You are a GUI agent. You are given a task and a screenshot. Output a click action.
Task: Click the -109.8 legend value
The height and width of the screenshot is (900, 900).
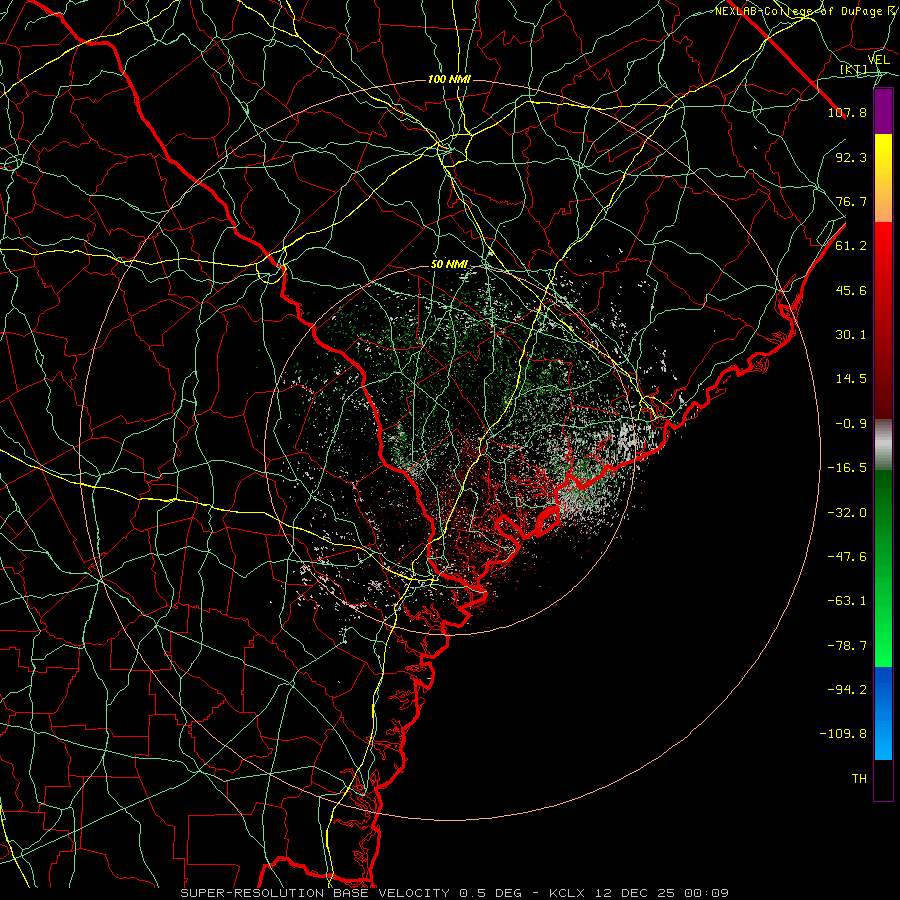(843, 734)
